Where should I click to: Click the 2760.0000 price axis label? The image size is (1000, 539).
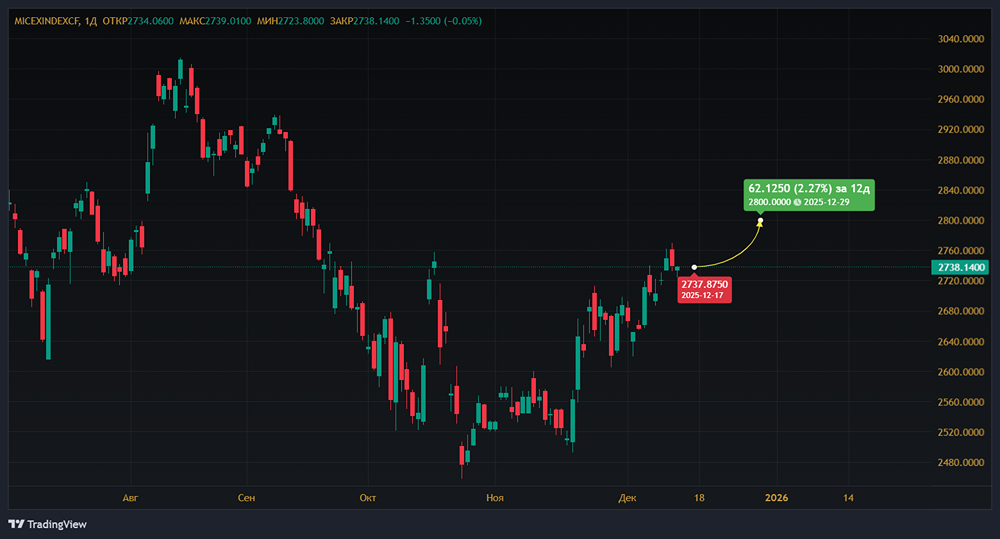click(x=960, y=251)
